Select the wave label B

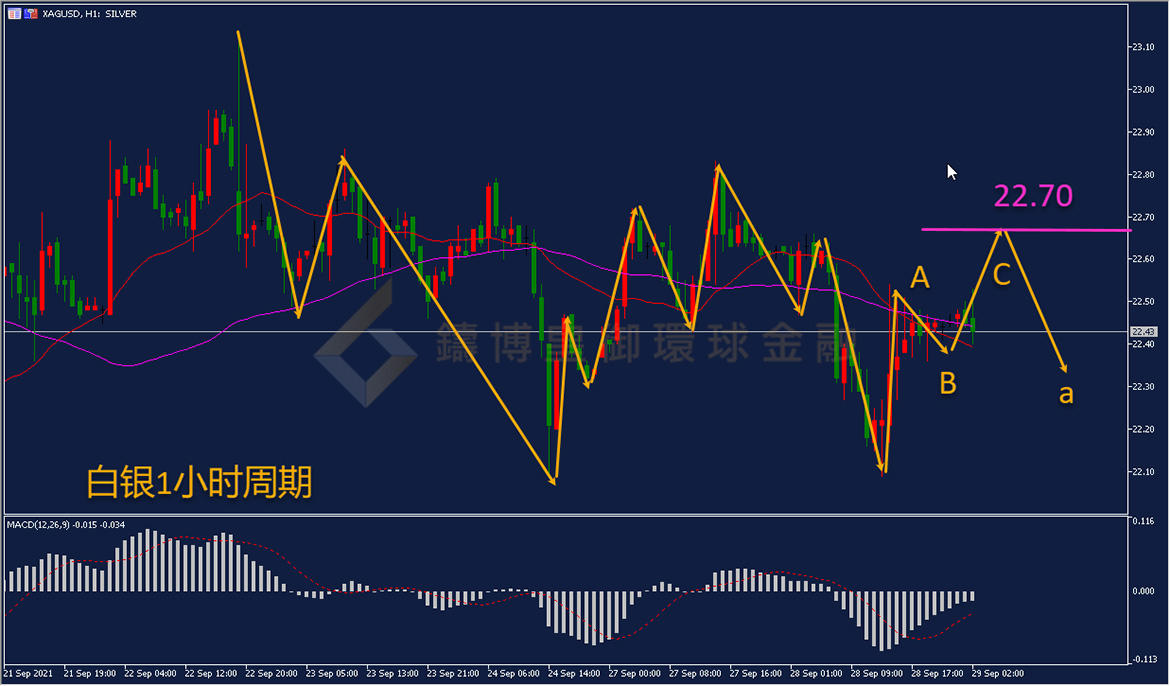pos(948,382)
